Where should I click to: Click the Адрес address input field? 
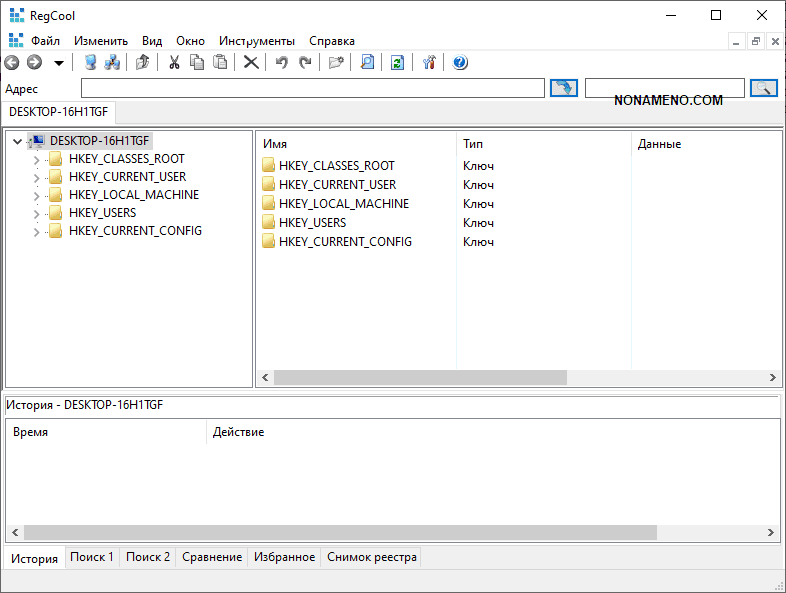(x=312, y=88)
